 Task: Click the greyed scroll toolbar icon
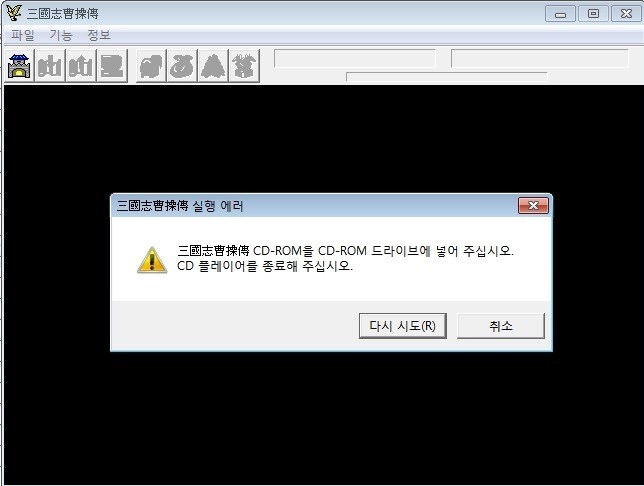112,66
